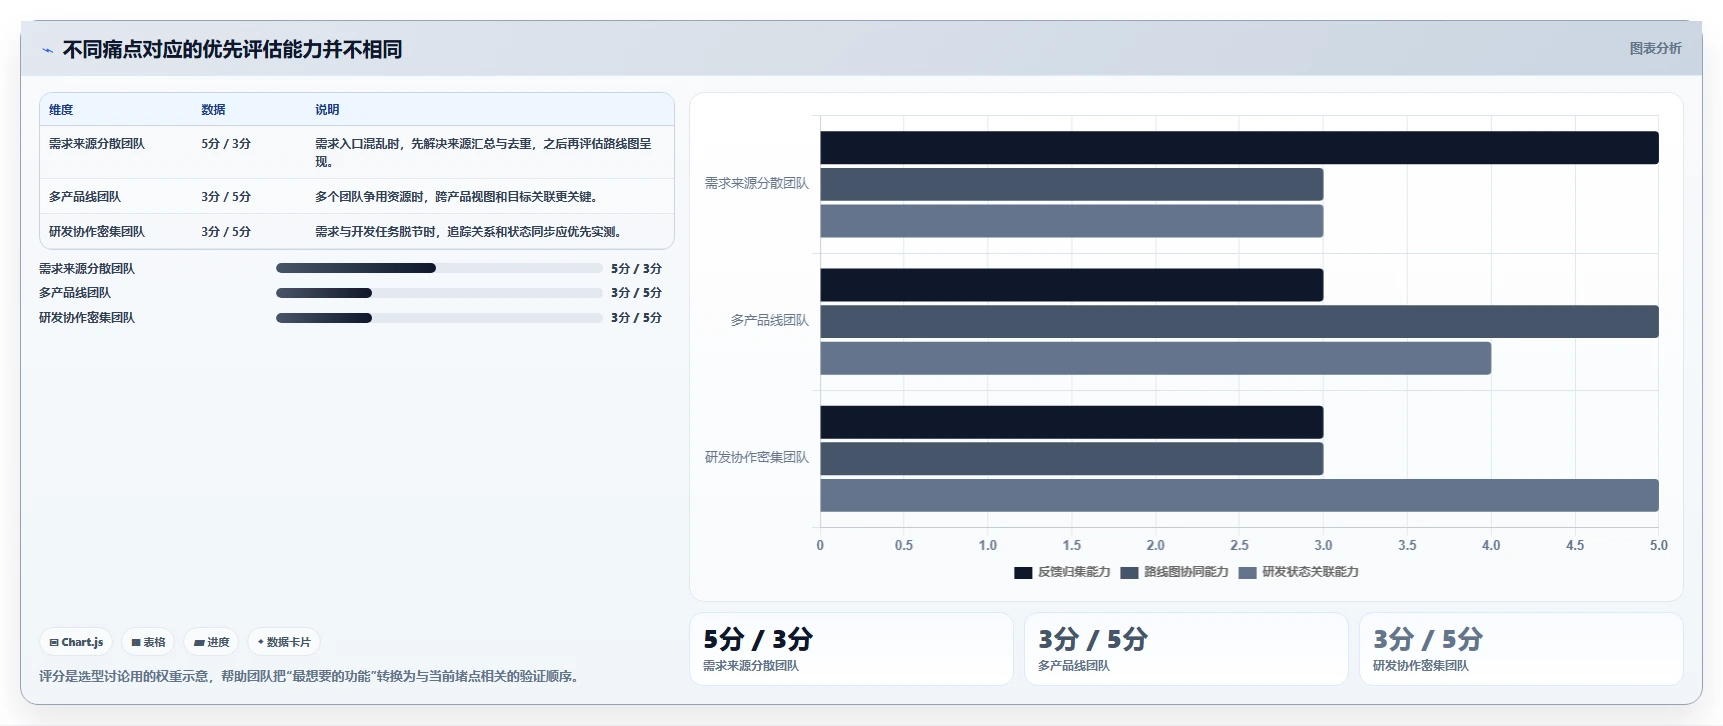1723x726 pixels.
Task: Toggle 路线图协同能力 legend swatch
Action: 1129,573
